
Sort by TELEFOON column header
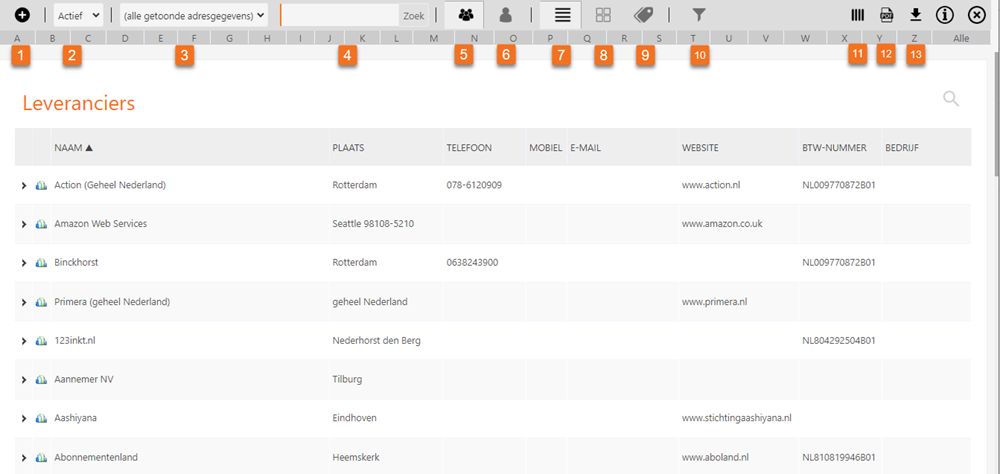click(x=469, y=147)
